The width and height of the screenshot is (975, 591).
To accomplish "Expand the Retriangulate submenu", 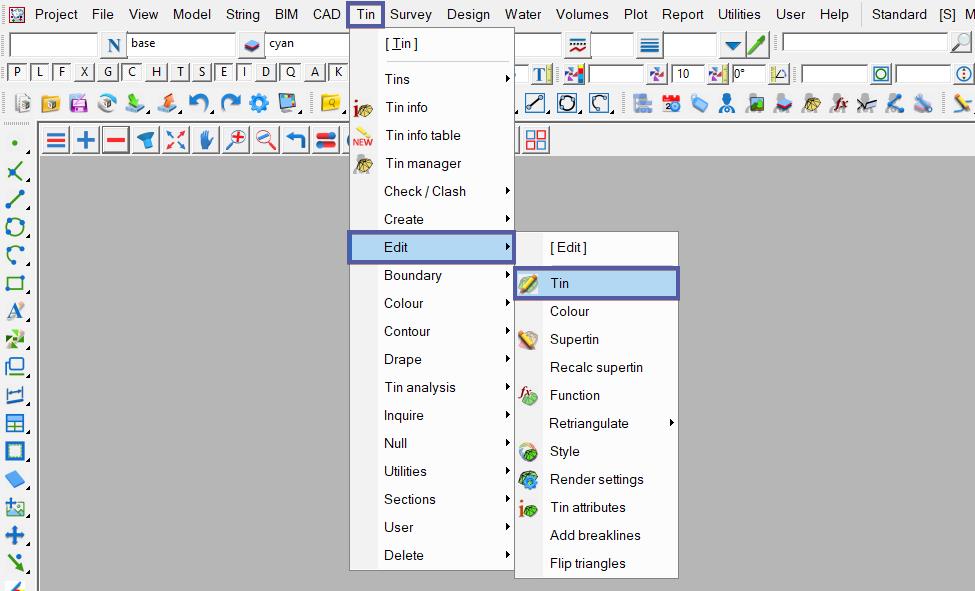I will click(597, 423).
